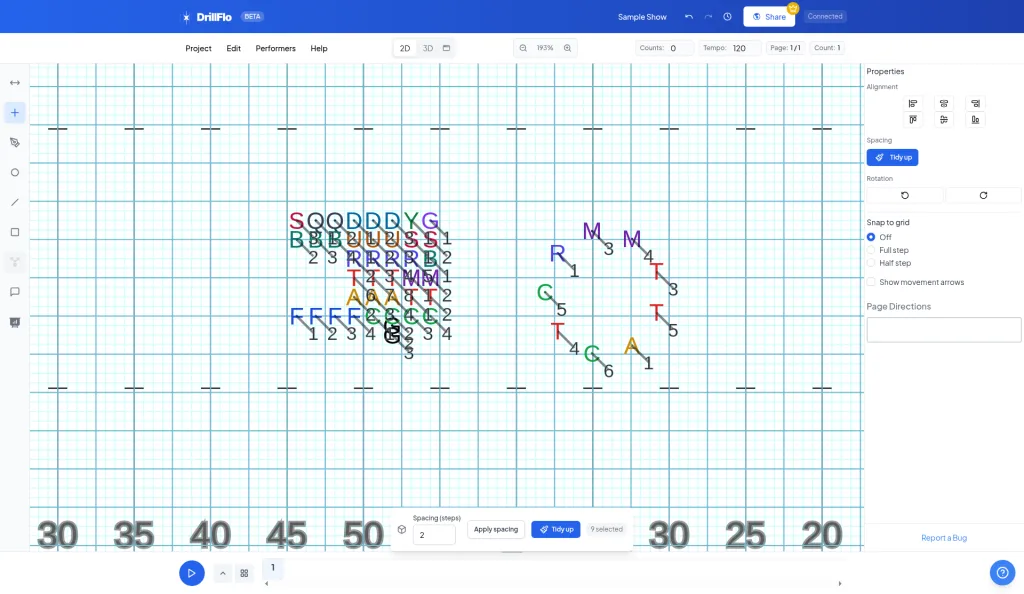Viewport: 1024px width, 594px height.
Task: Open the Performers menu
Action: (x=276, y=48)
